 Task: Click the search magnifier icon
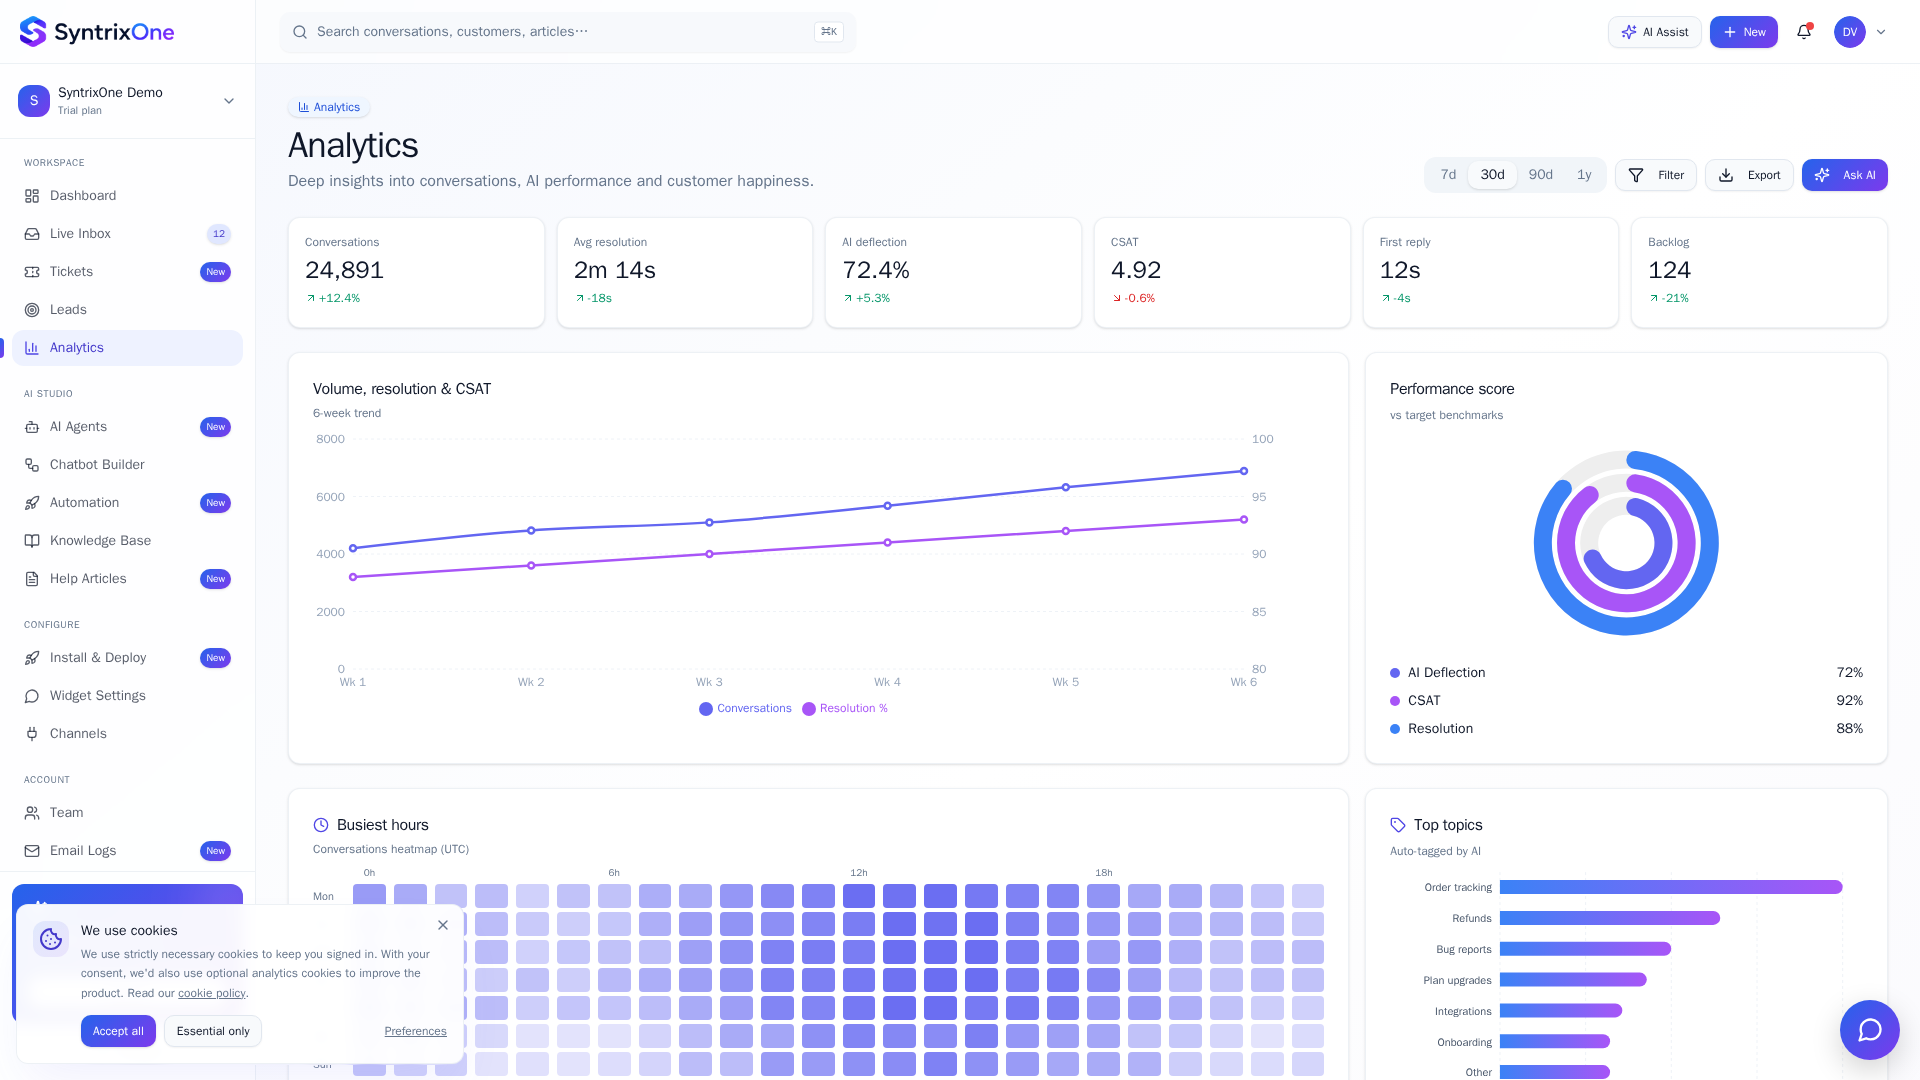coord(300,32)
